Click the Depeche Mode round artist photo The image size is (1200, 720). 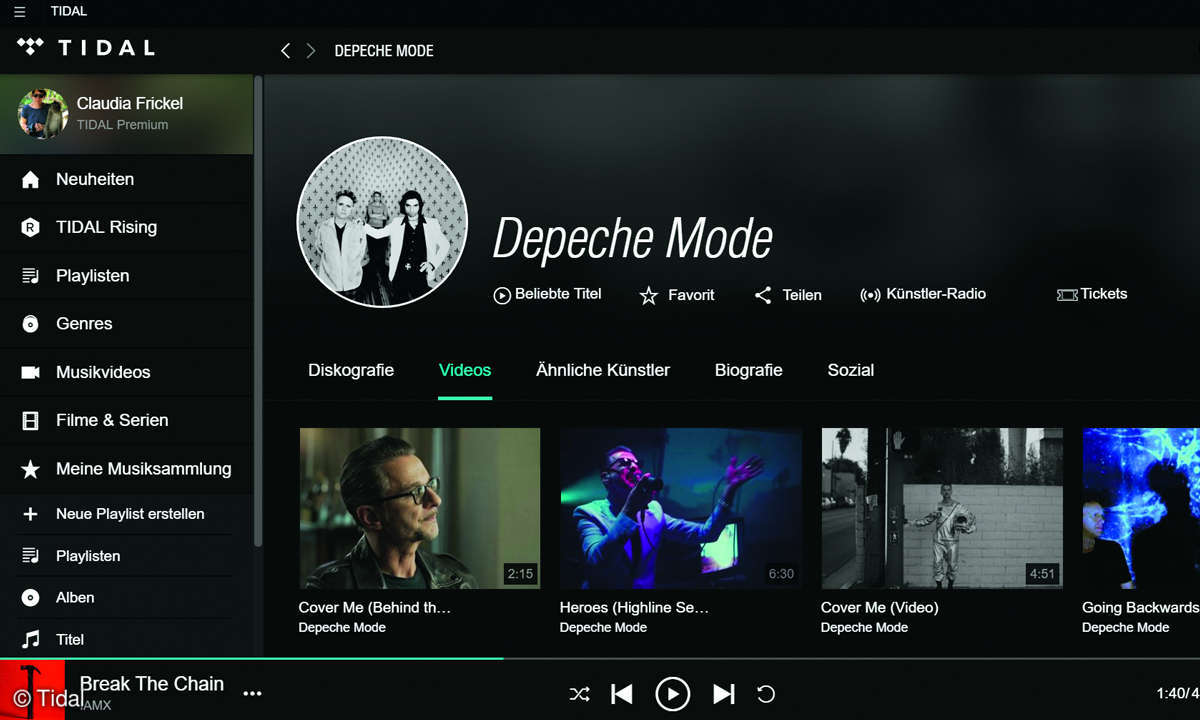click(382, 222)
